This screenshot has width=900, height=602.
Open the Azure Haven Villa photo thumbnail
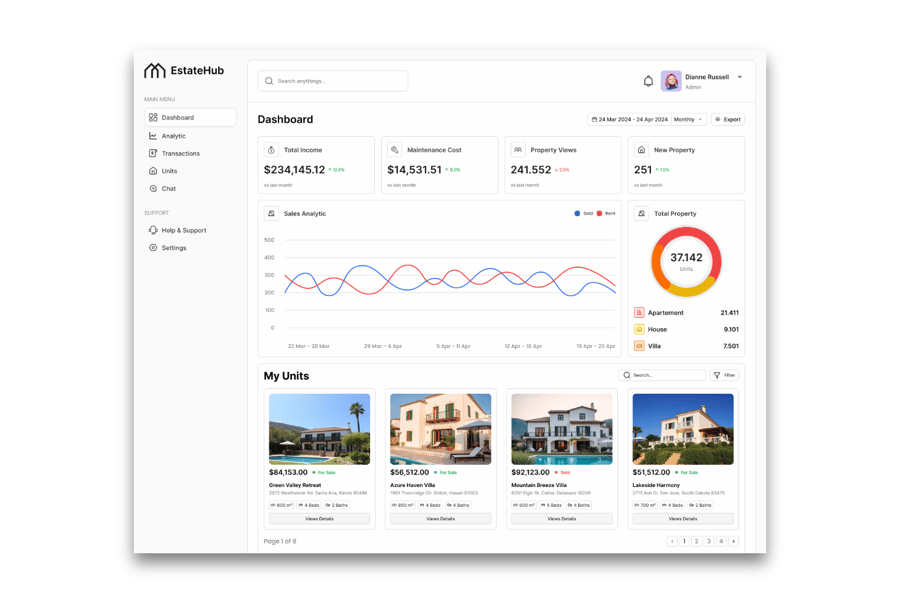coord(440,429)
